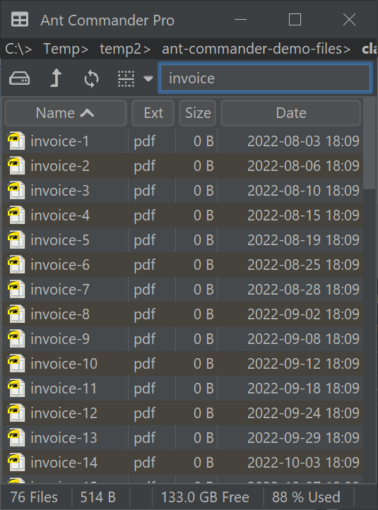The image size is (378, 510).
Task: Click the selection mode grid icon
Action: (126, 79)
